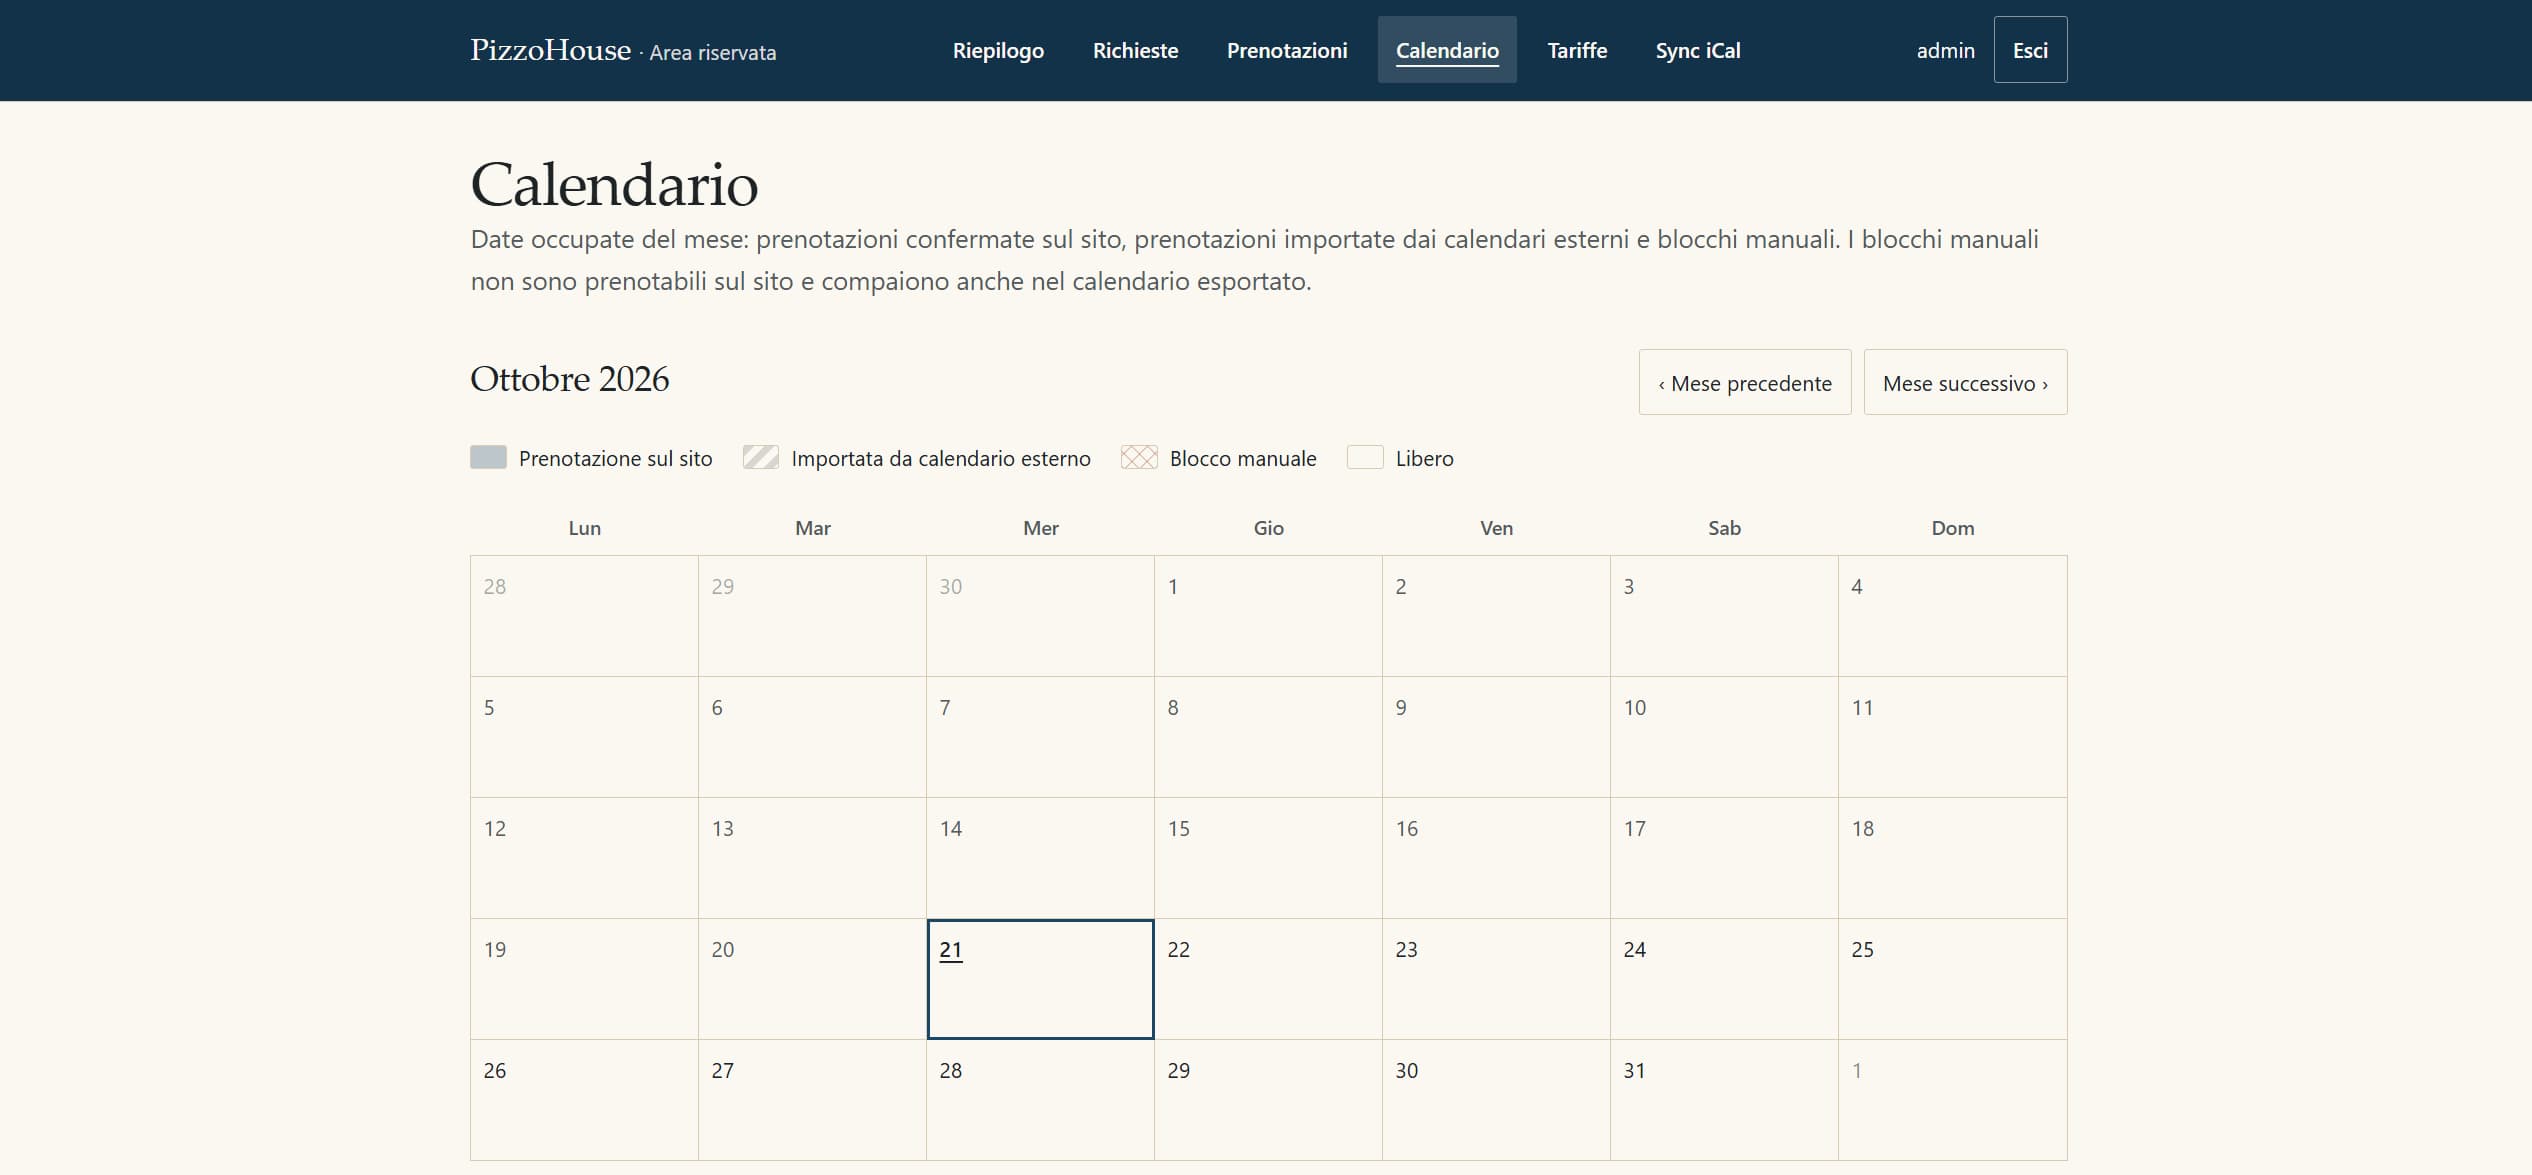Select greyed September 29 cell
2532x1175 pixels.
tap(812, 616)
